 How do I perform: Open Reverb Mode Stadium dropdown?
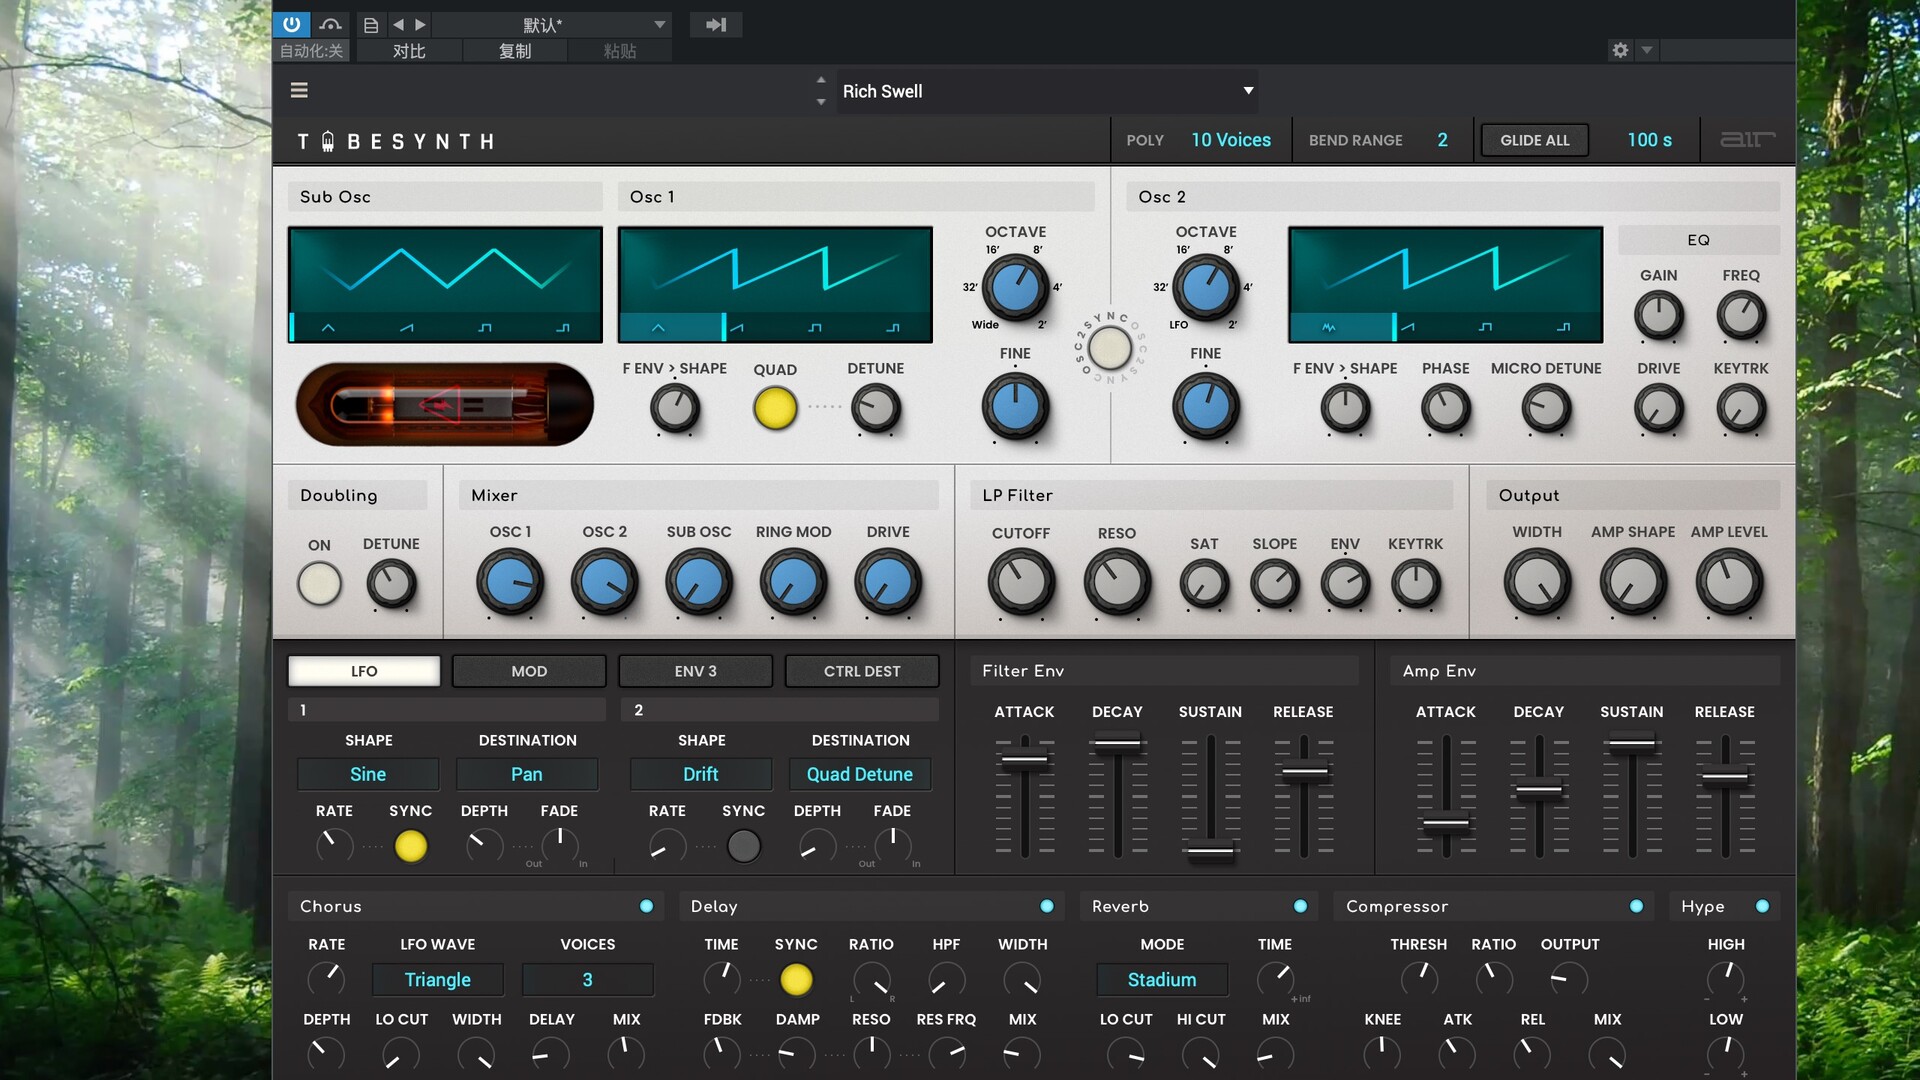1161,980
